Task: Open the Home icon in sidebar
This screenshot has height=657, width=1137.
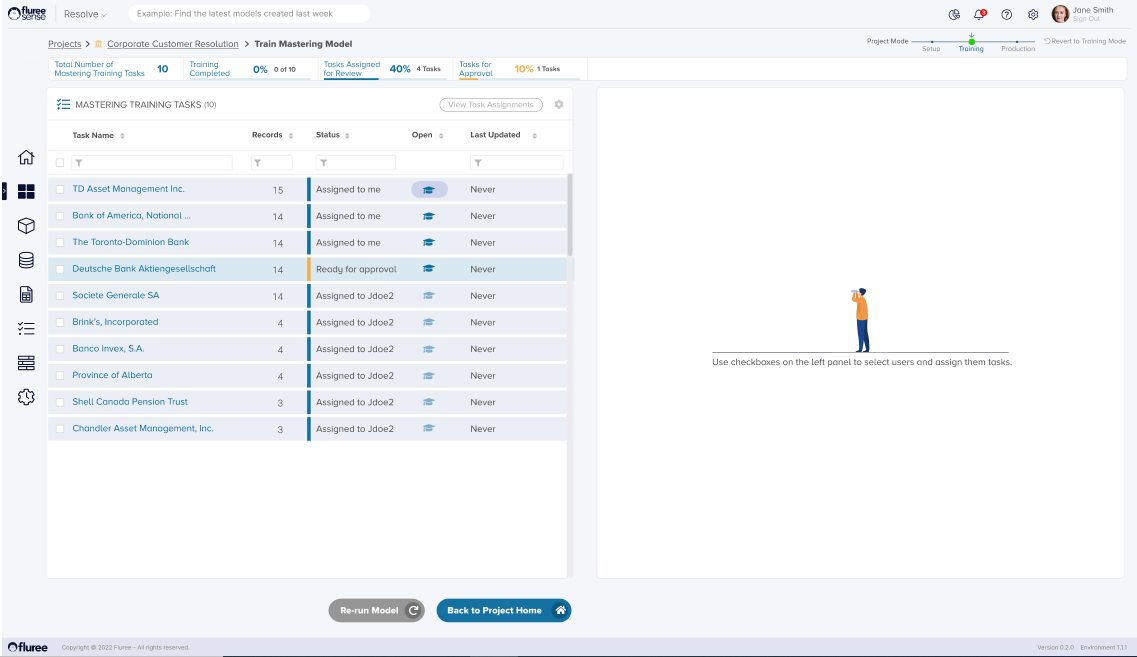Action: tap(27, 158)
